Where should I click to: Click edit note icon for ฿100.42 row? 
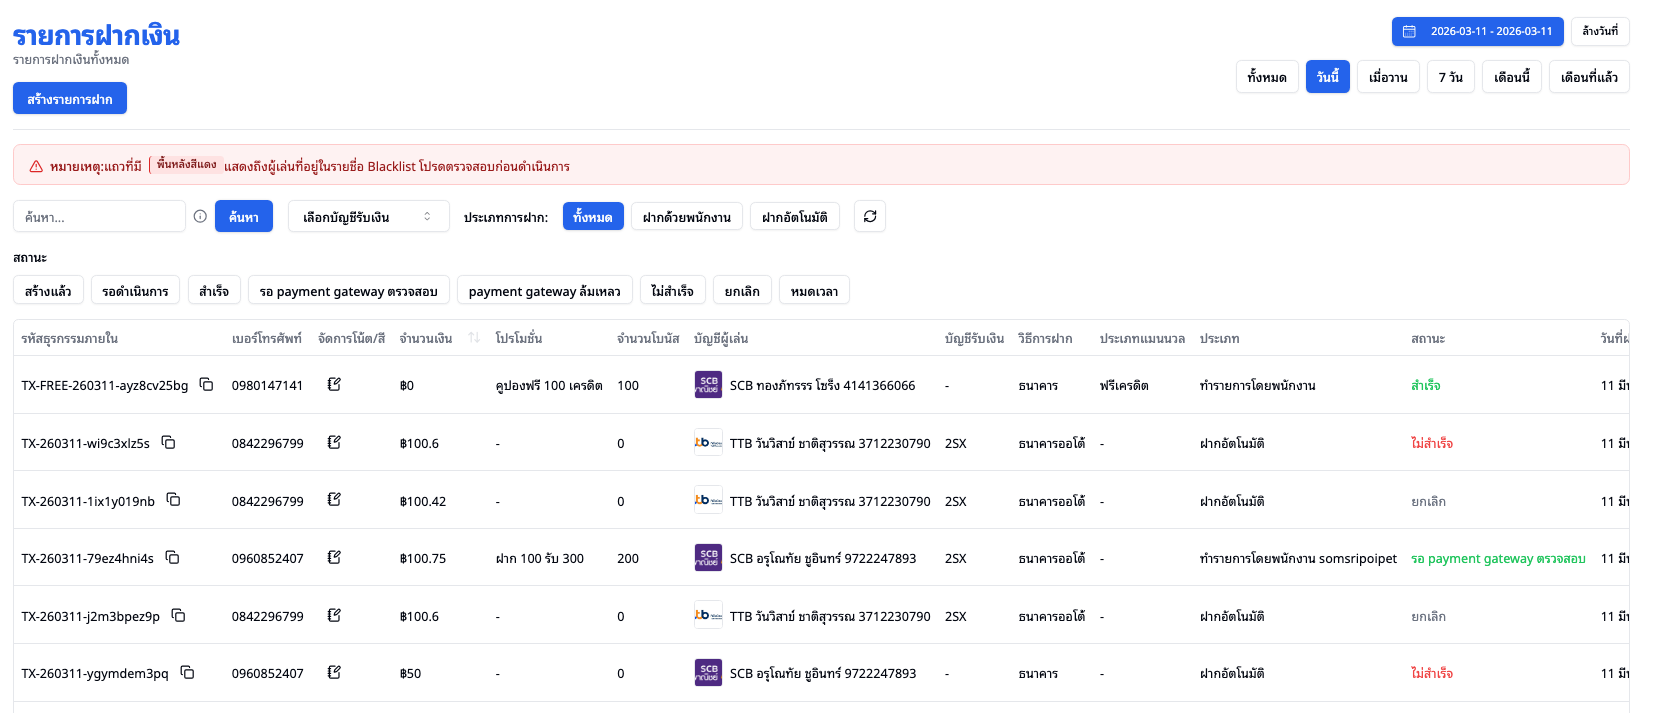click(334, 500)
